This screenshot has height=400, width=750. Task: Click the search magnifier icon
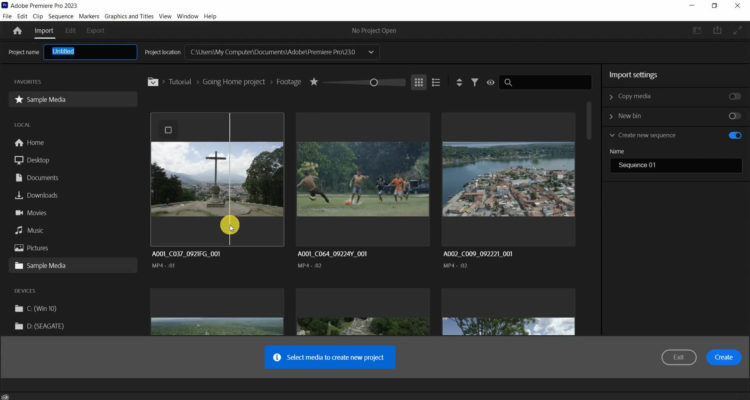coord(508,82)
